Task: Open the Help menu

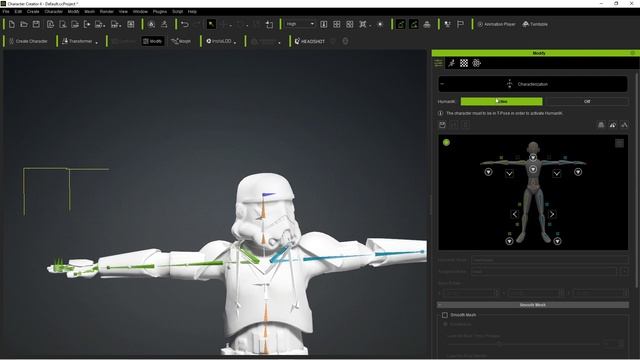Action: 192,11
